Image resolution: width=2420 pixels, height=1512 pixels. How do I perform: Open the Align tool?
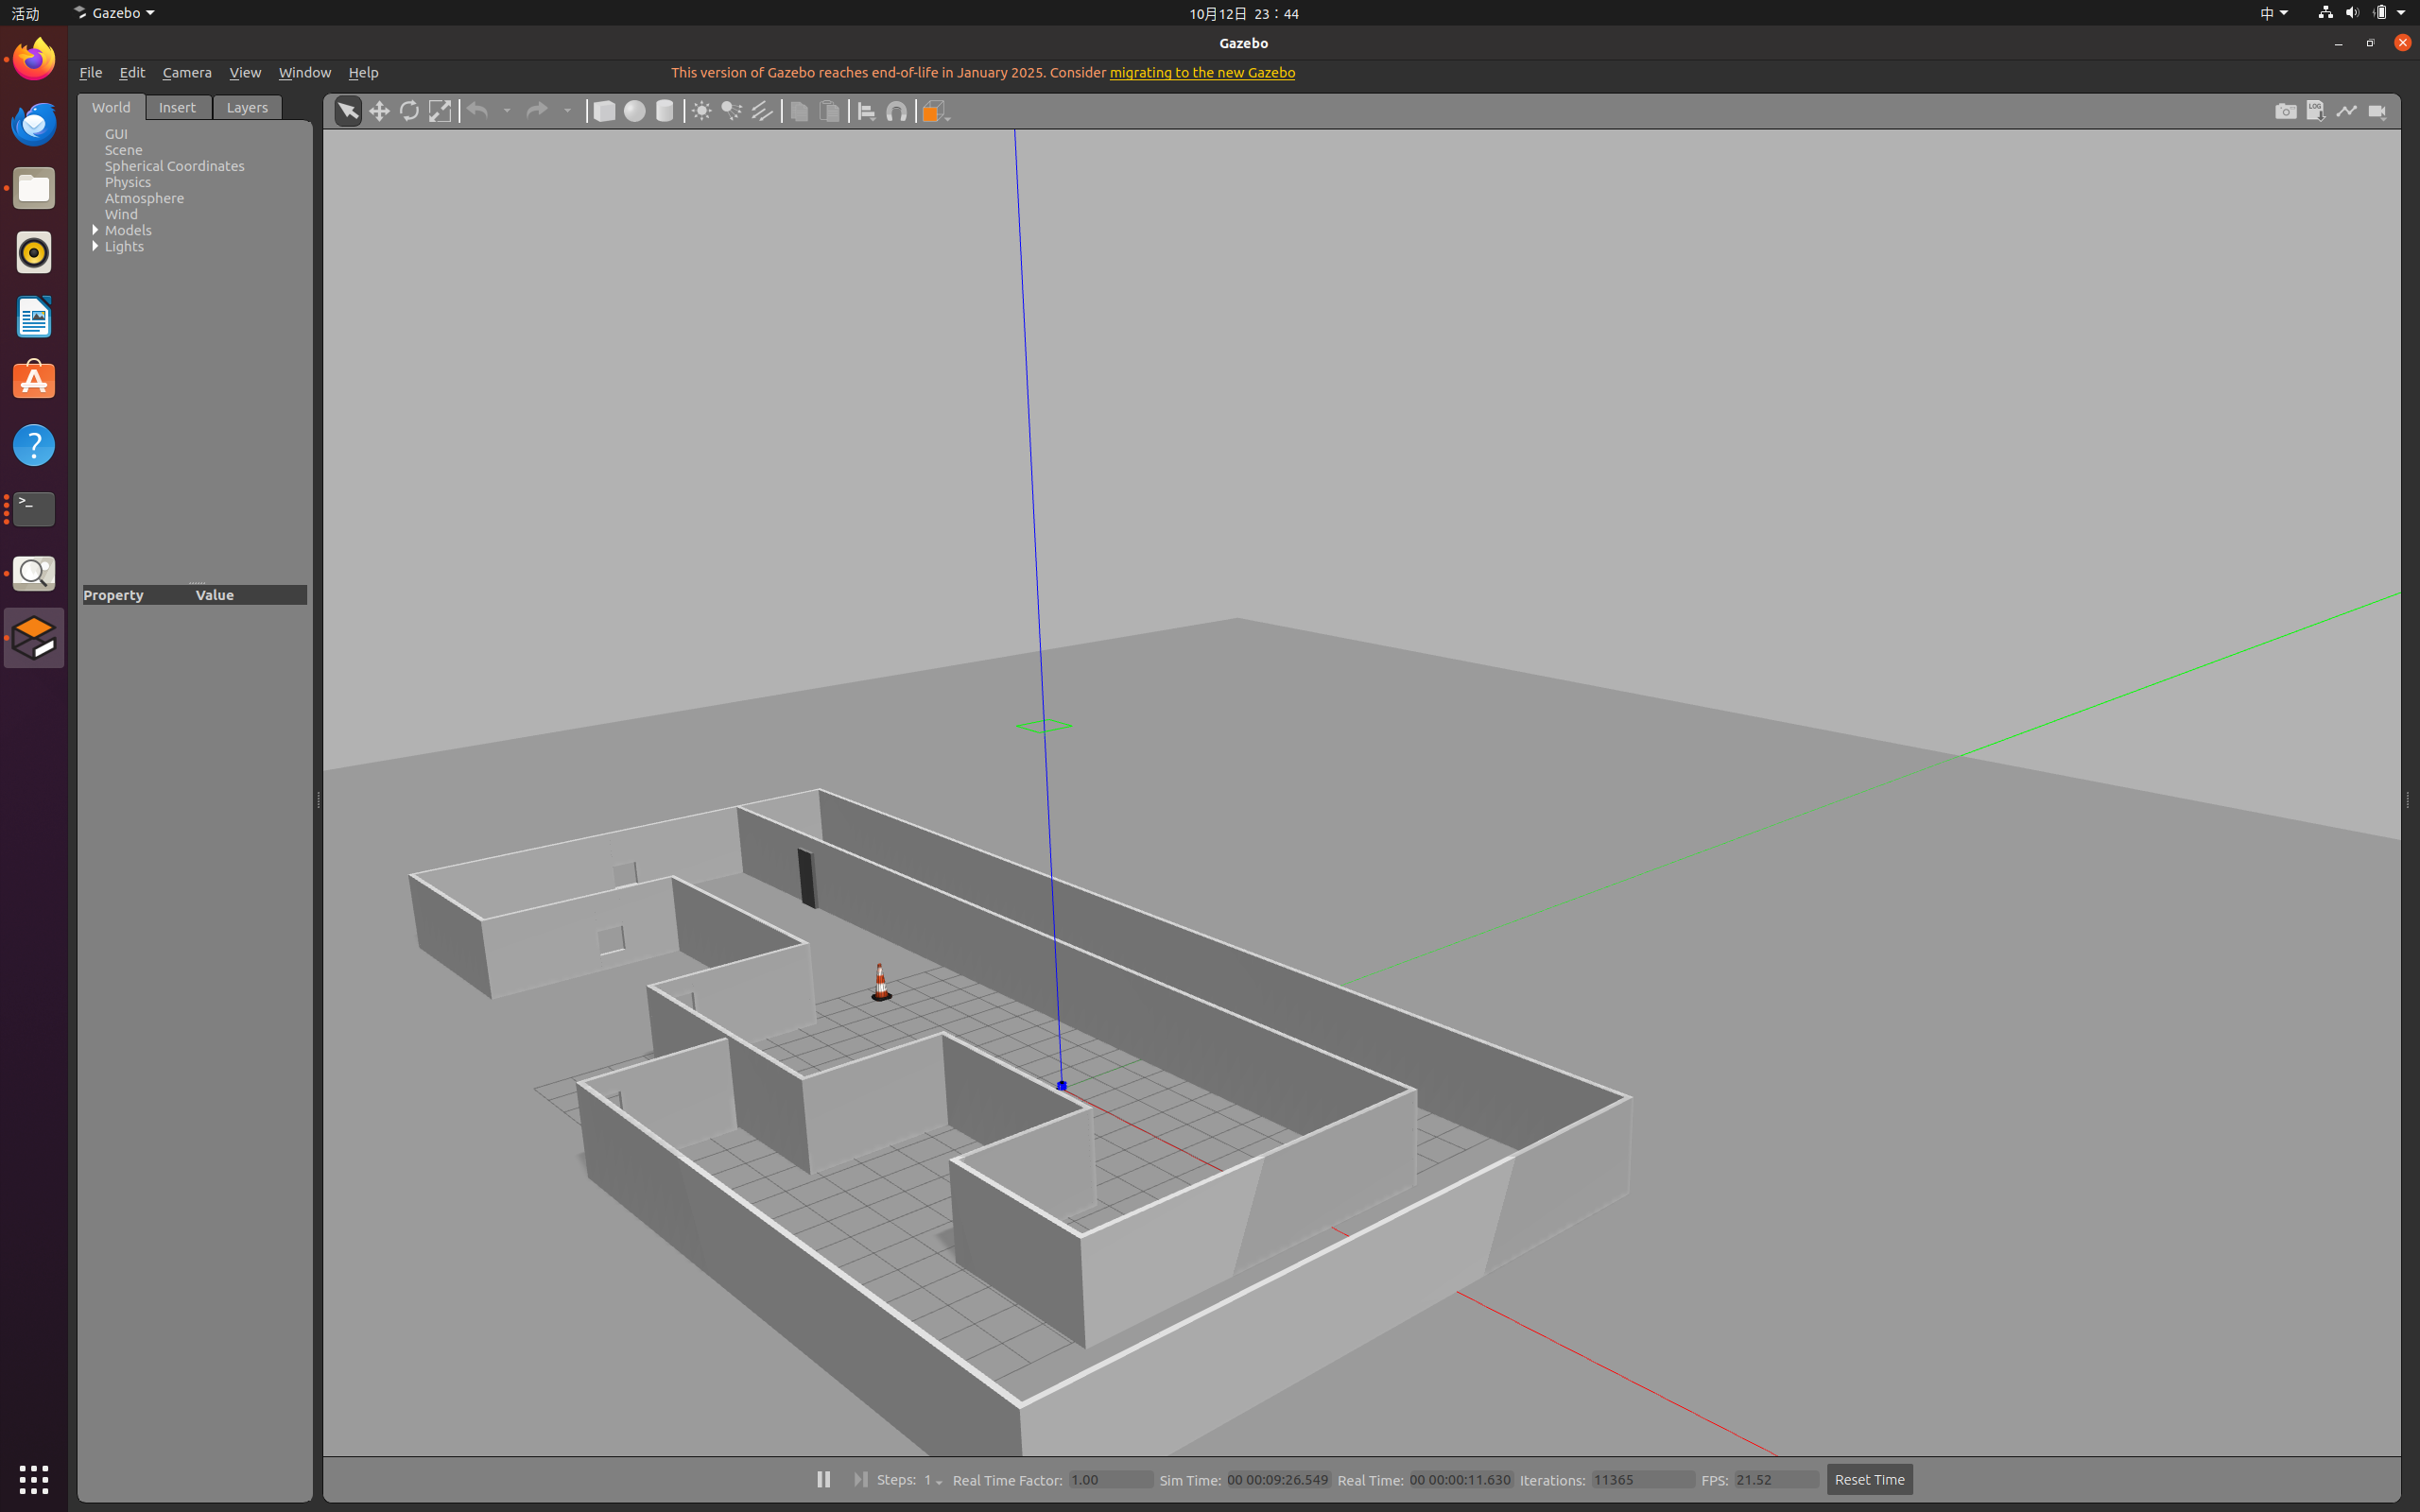867,111
